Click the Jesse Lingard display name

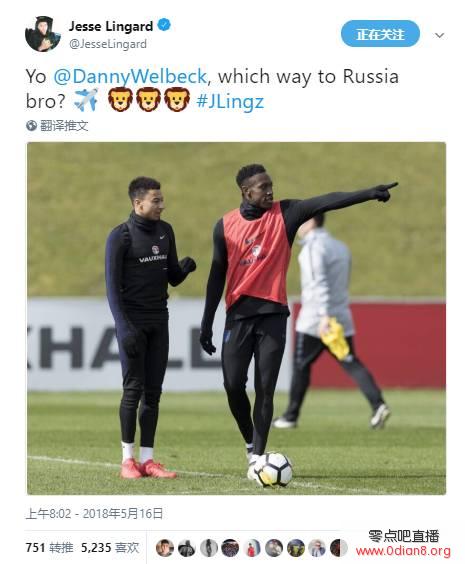tap(111, 26)
